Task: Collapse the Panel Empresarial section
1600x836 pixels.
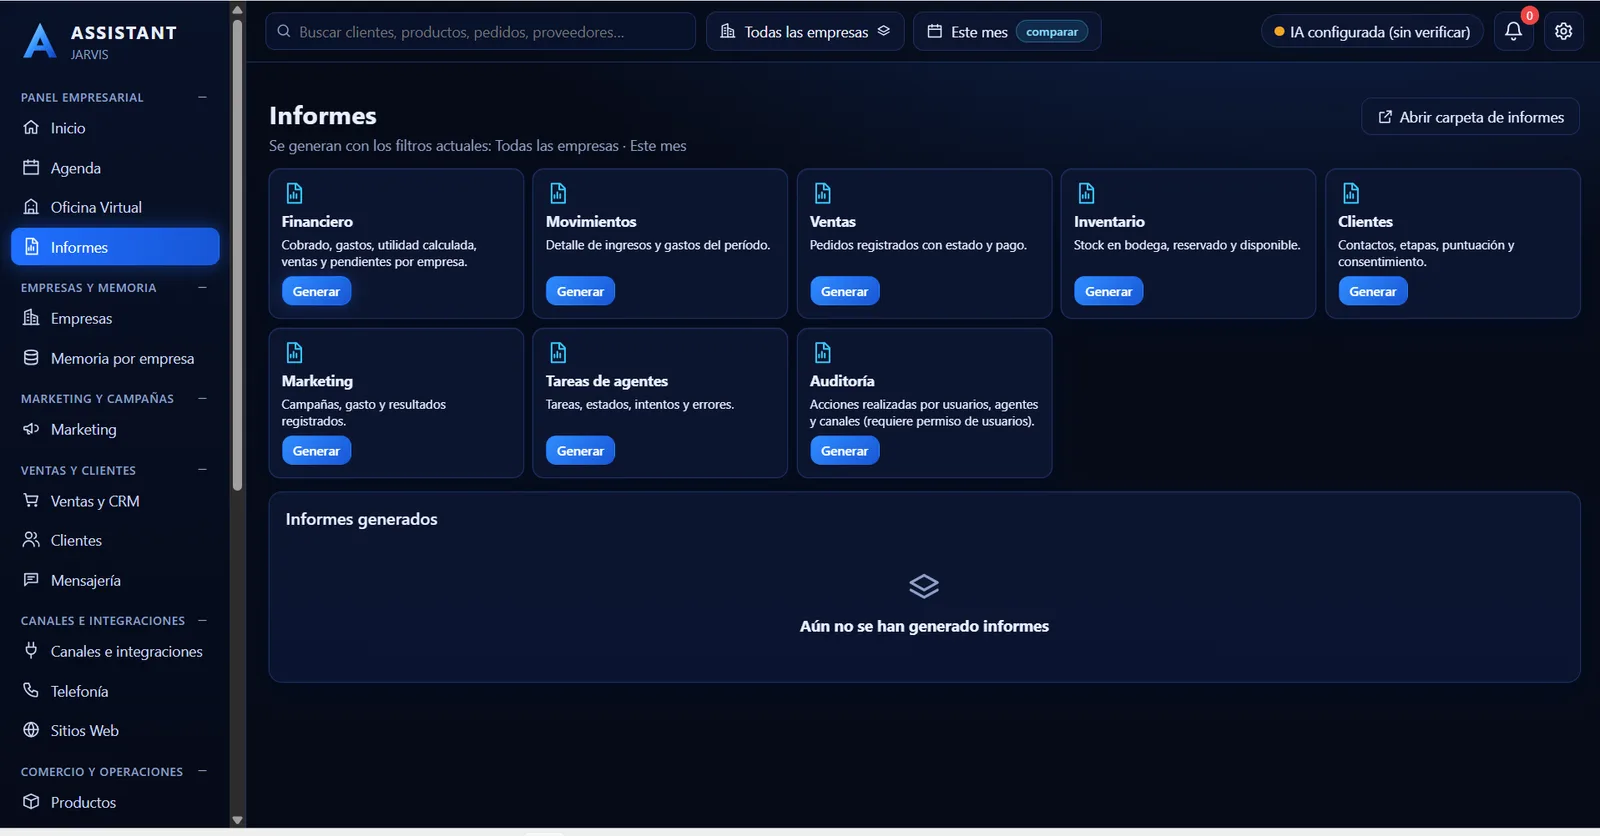Action: pos(202,97)
